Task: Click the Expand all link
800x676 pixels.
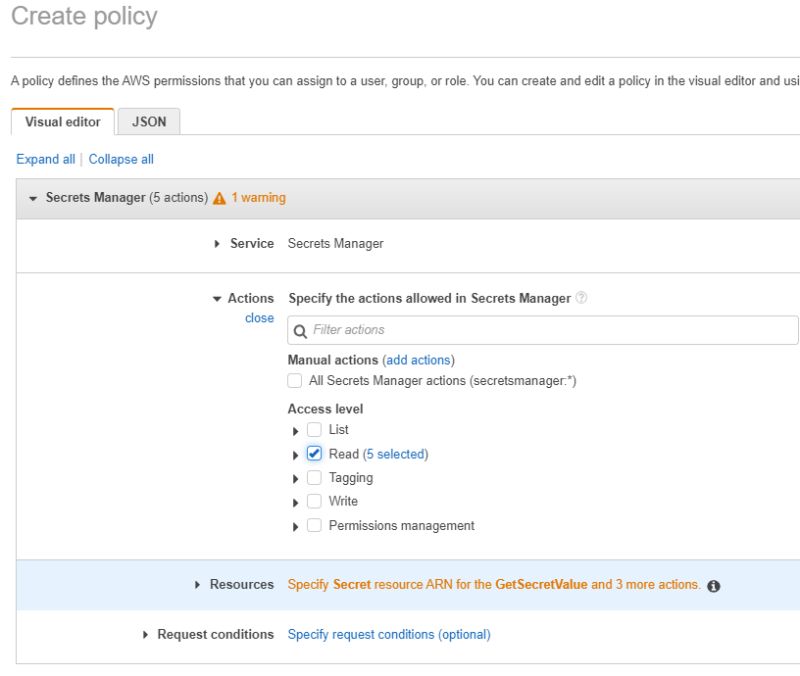Action: point(45,159)
